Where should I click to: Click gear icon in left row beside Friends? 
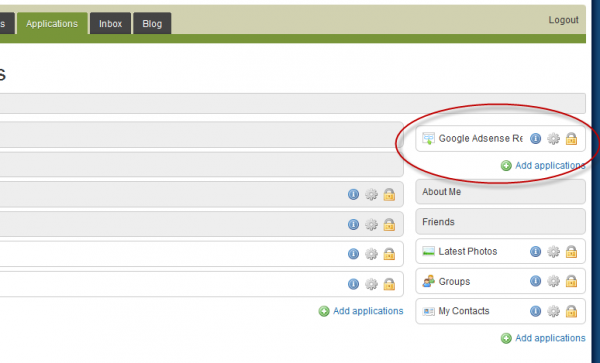point(371,225)
